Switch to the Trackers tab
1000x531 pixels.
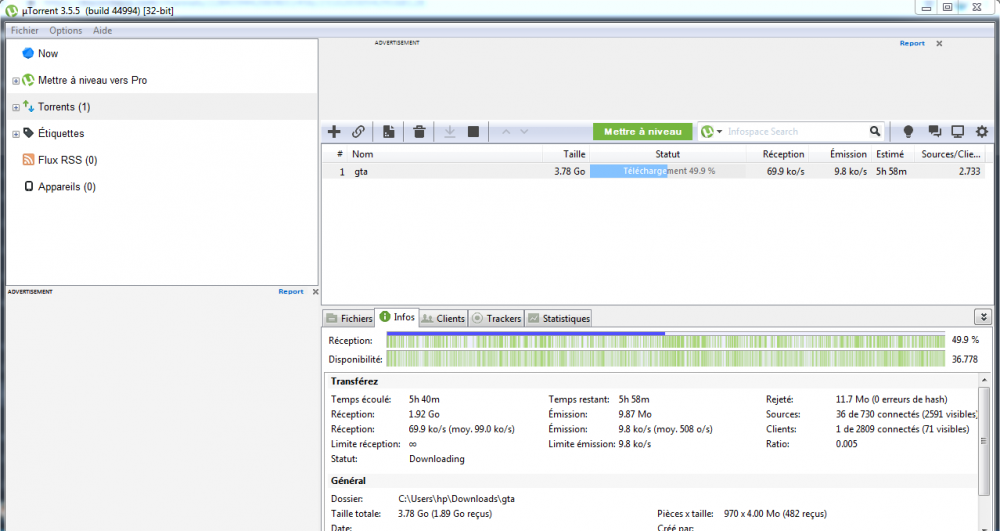point(496,318)
